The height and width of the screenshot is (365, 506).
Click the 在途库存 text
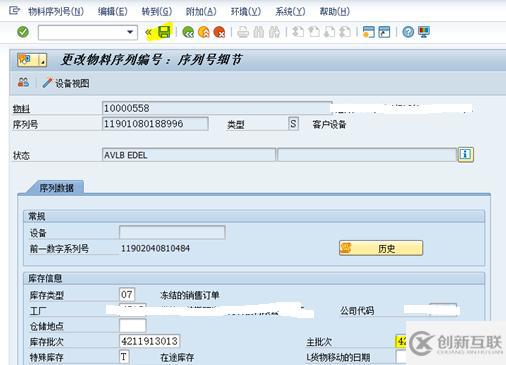tap(177, 357)
